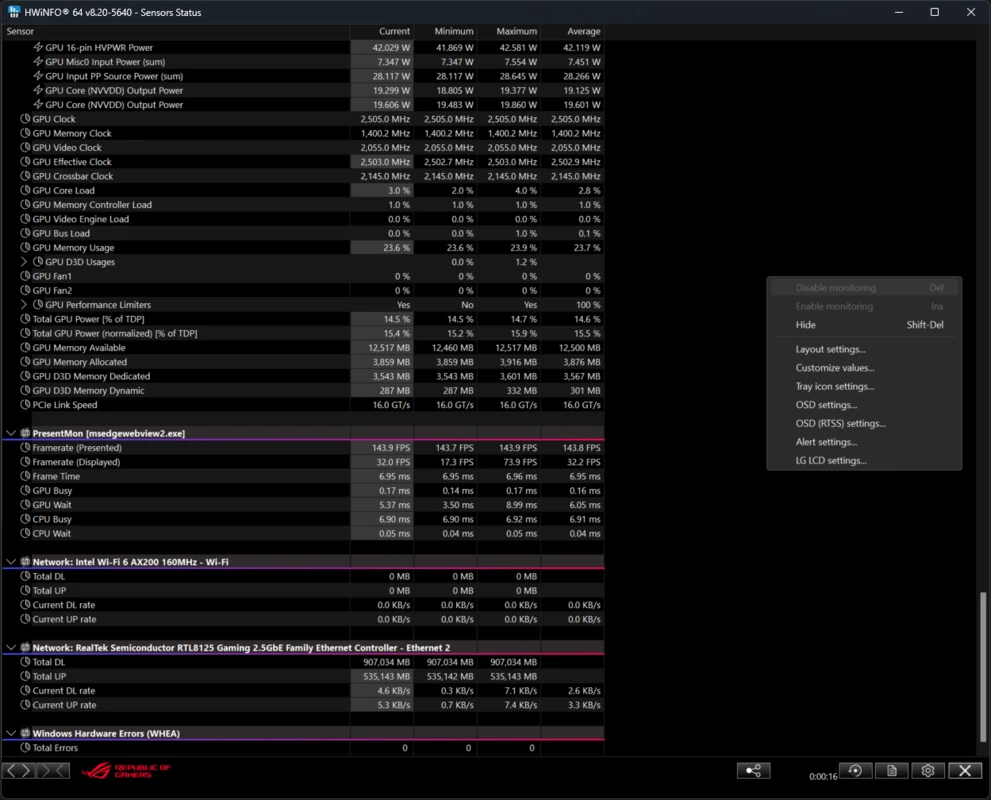Click the GPU Fan1 sensor icon
The width and height of the screenshot is (991, 800).
click(x=25, y=276)
